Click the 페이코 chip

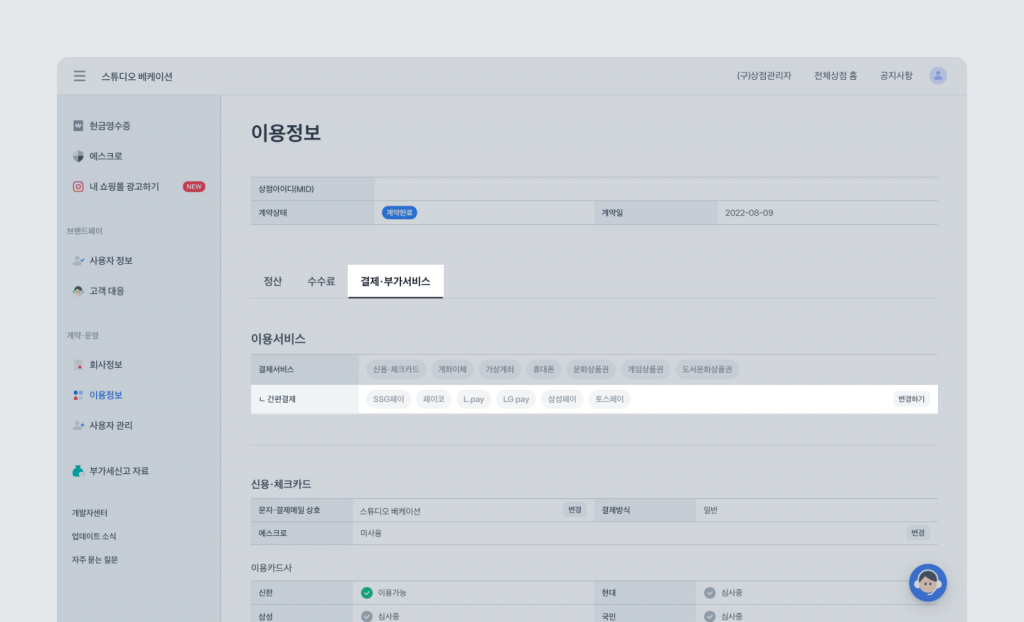(x=434, y=399)
